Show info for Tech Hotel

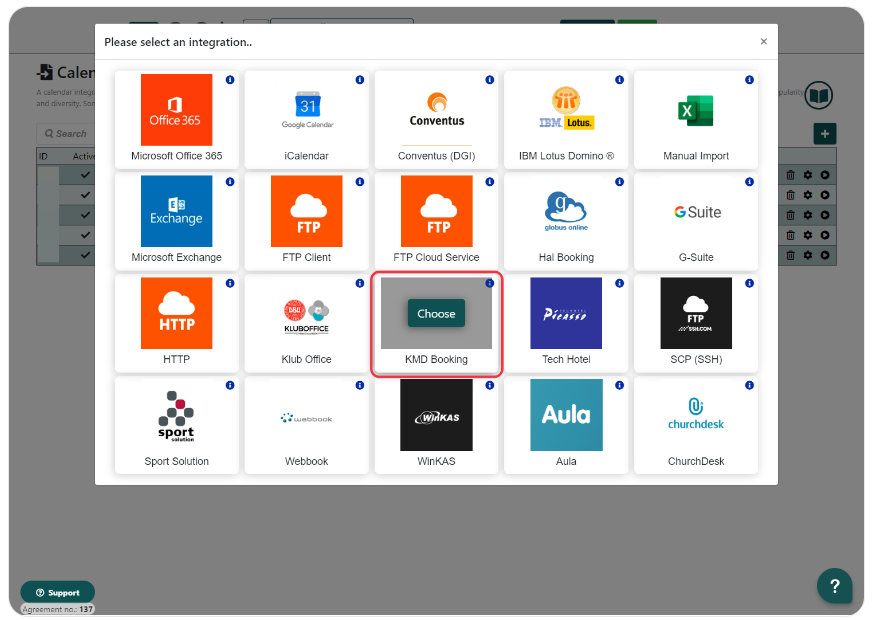(620, 283)
